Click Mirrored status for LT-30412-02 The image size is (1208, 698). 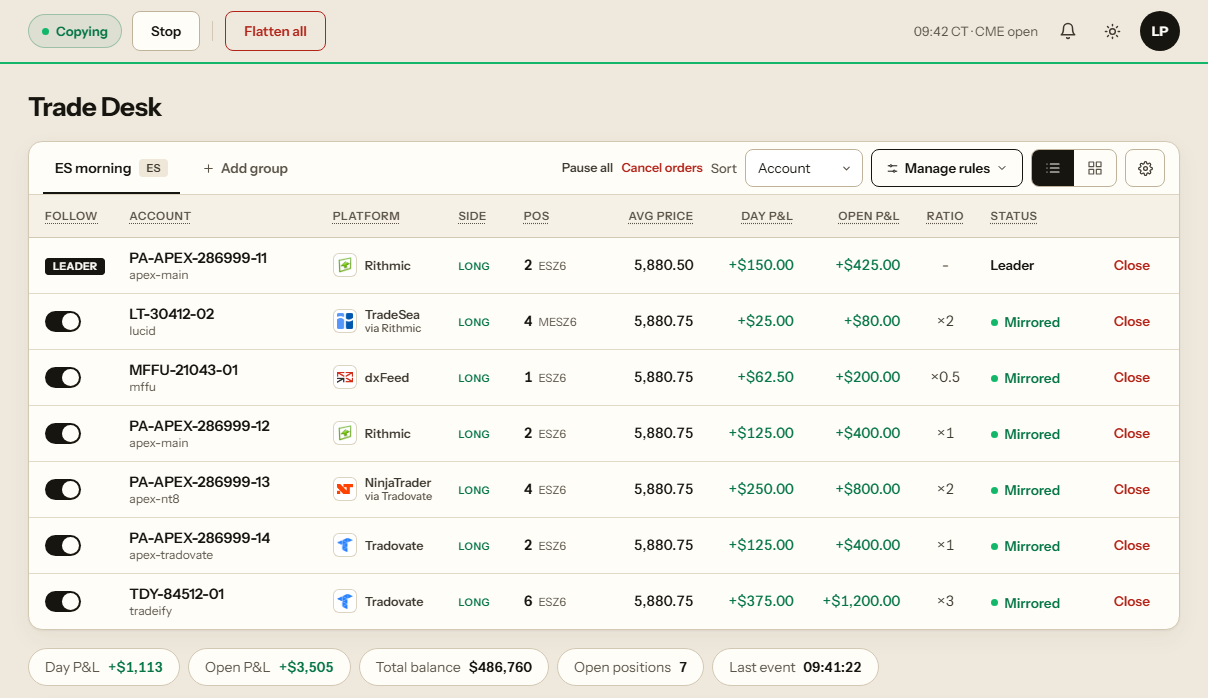[x=1025, y=322]
